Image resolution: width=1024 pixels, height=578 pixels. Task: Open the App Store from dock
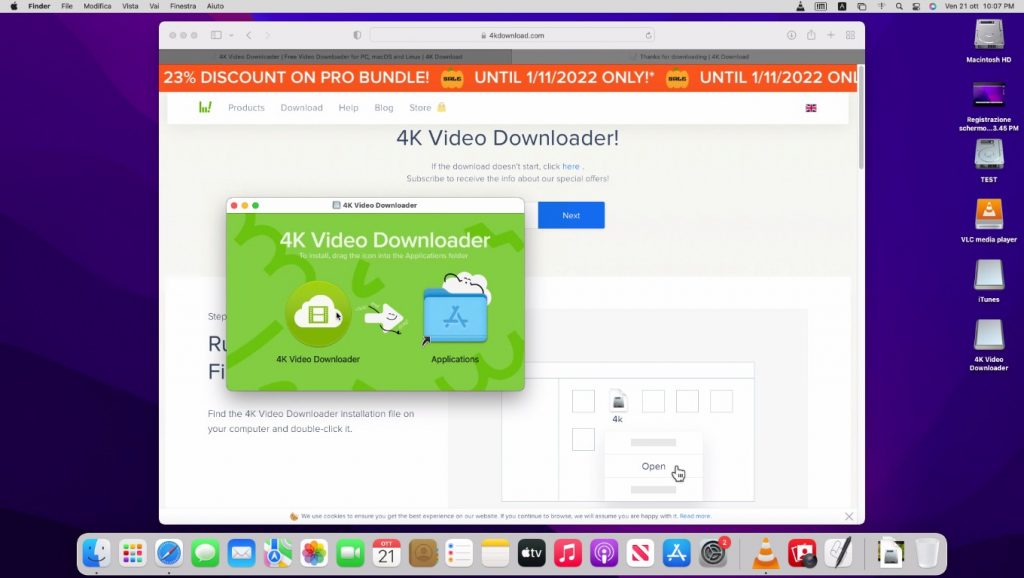point(677,553)
